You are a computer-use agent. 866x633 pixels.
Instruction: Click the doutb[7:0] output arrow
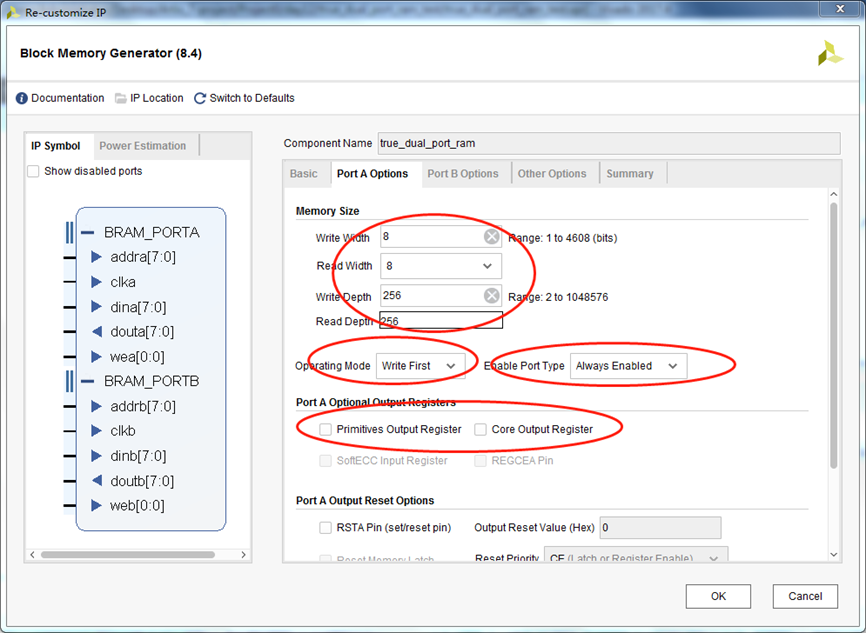point(97,481)
